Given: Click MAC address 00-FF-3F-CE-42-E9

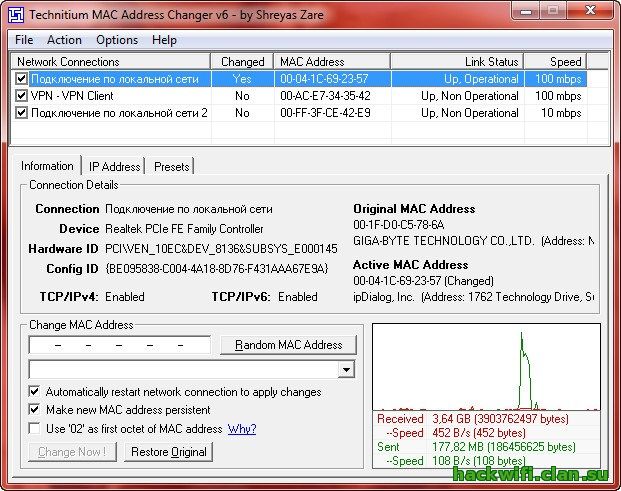Looking at the screenshot, I should (x=325, y=113).
